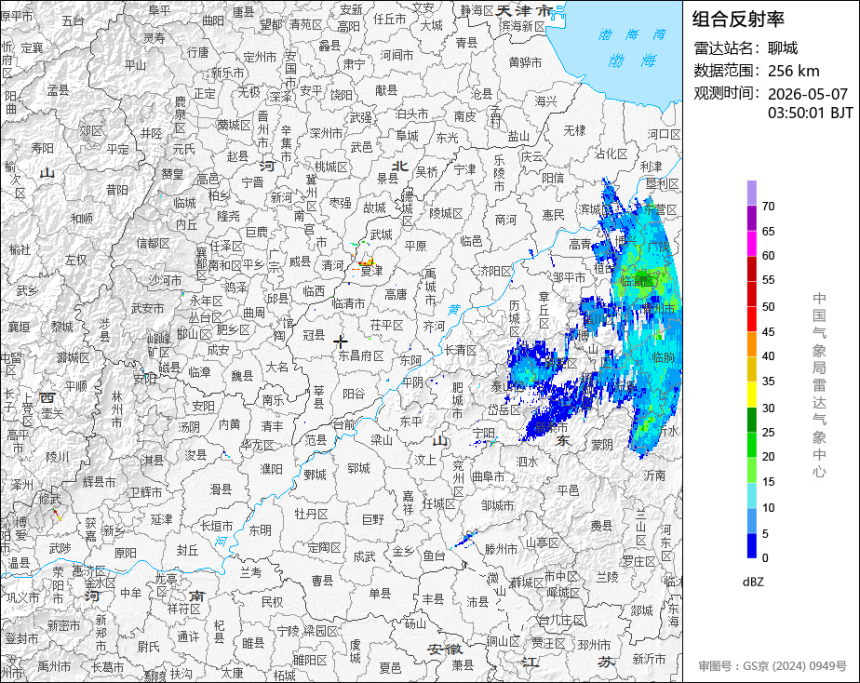The height and width of the screenshot is (683, 860).
Task: Click the 辉县市 map label
Action: click(99, 482)
